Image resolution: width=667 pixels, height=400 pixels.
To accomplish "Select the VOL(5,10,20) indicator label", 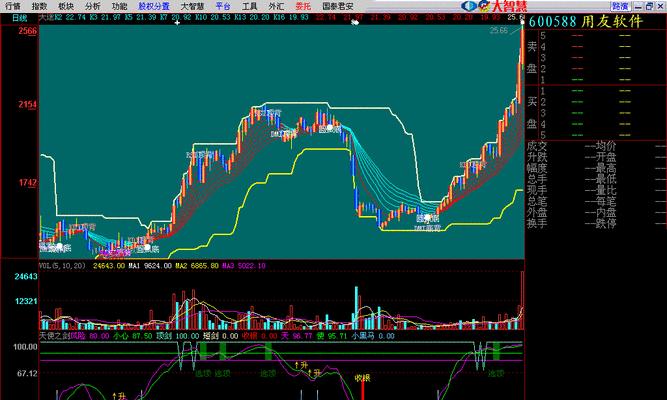I will click(62, 266).
